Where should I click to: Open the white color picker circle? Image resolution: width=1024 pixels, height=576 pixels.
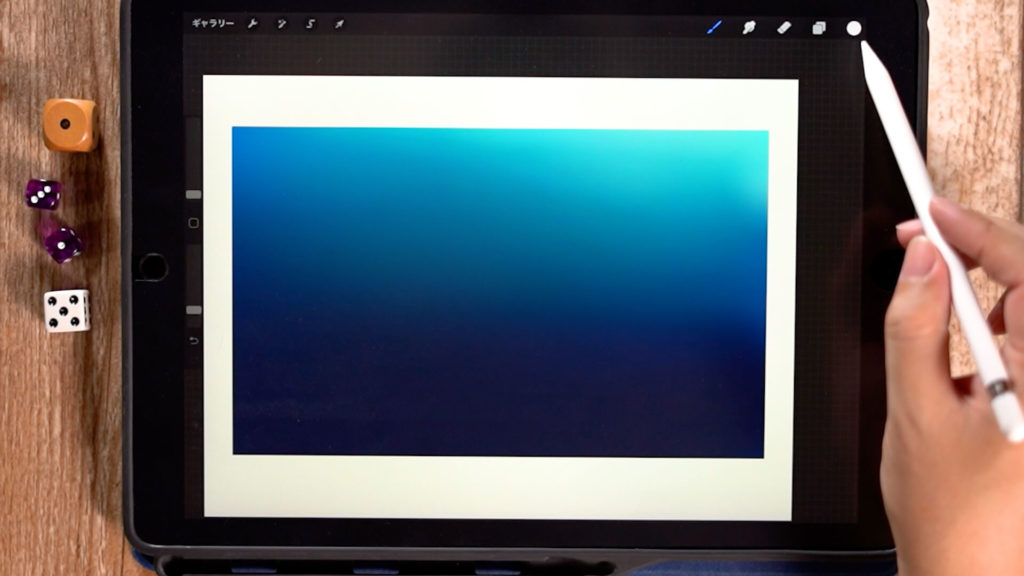pos(853,28)
